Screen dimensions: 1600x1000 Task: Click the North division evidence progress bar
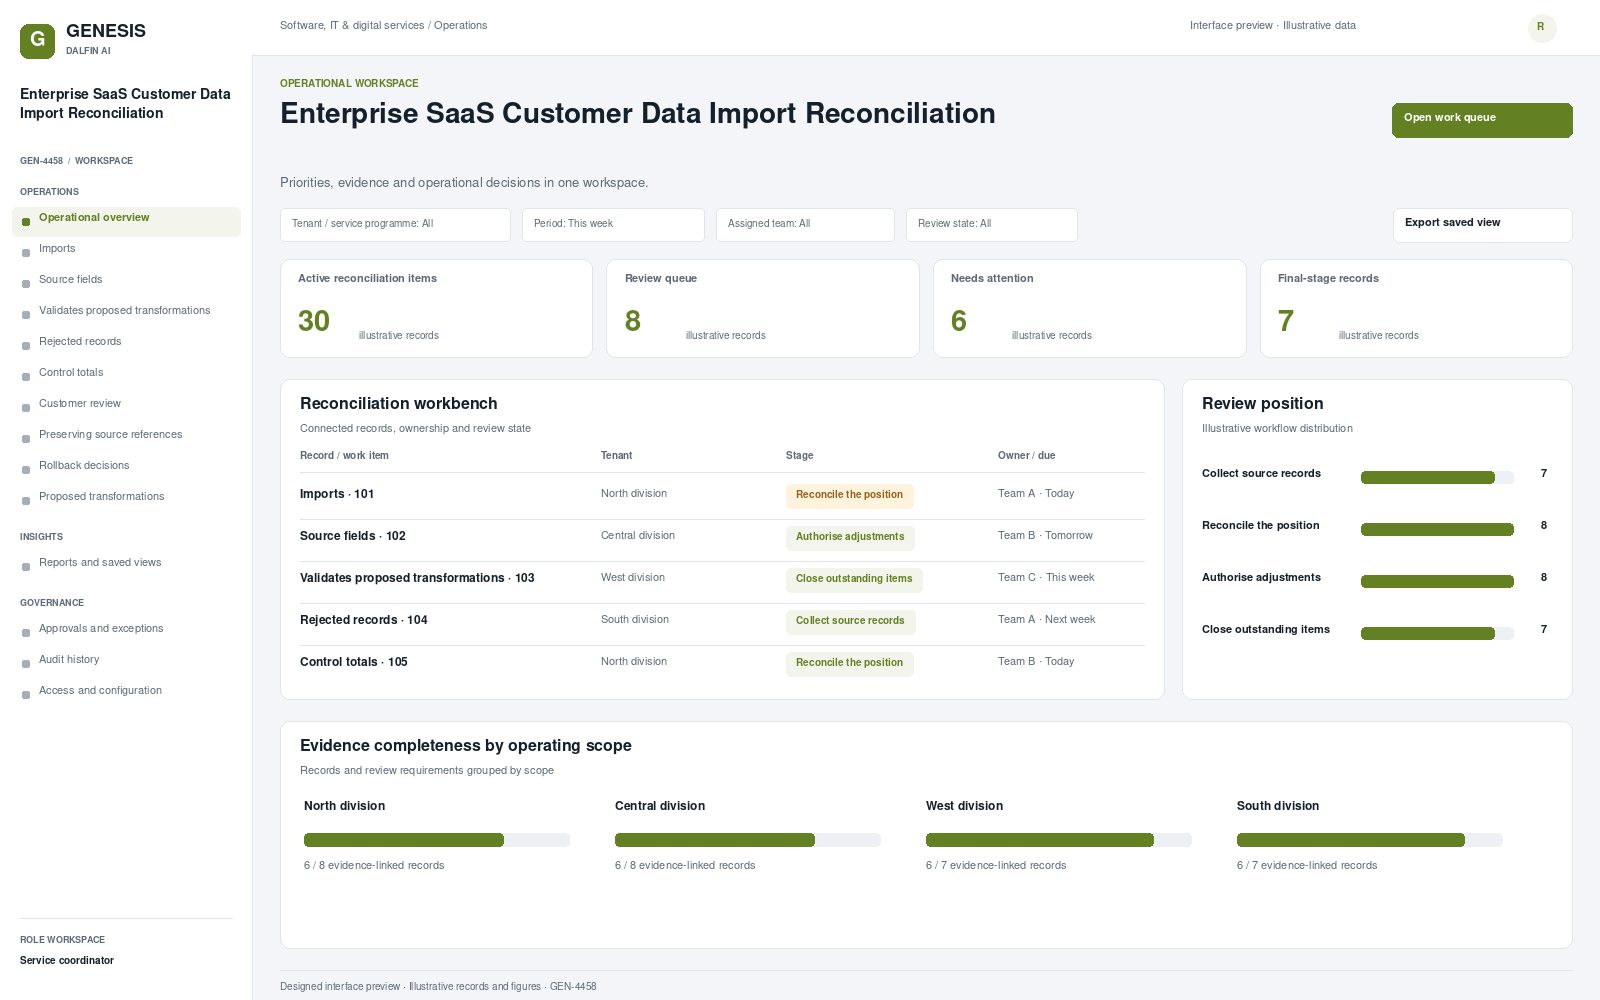coord(437,840)
